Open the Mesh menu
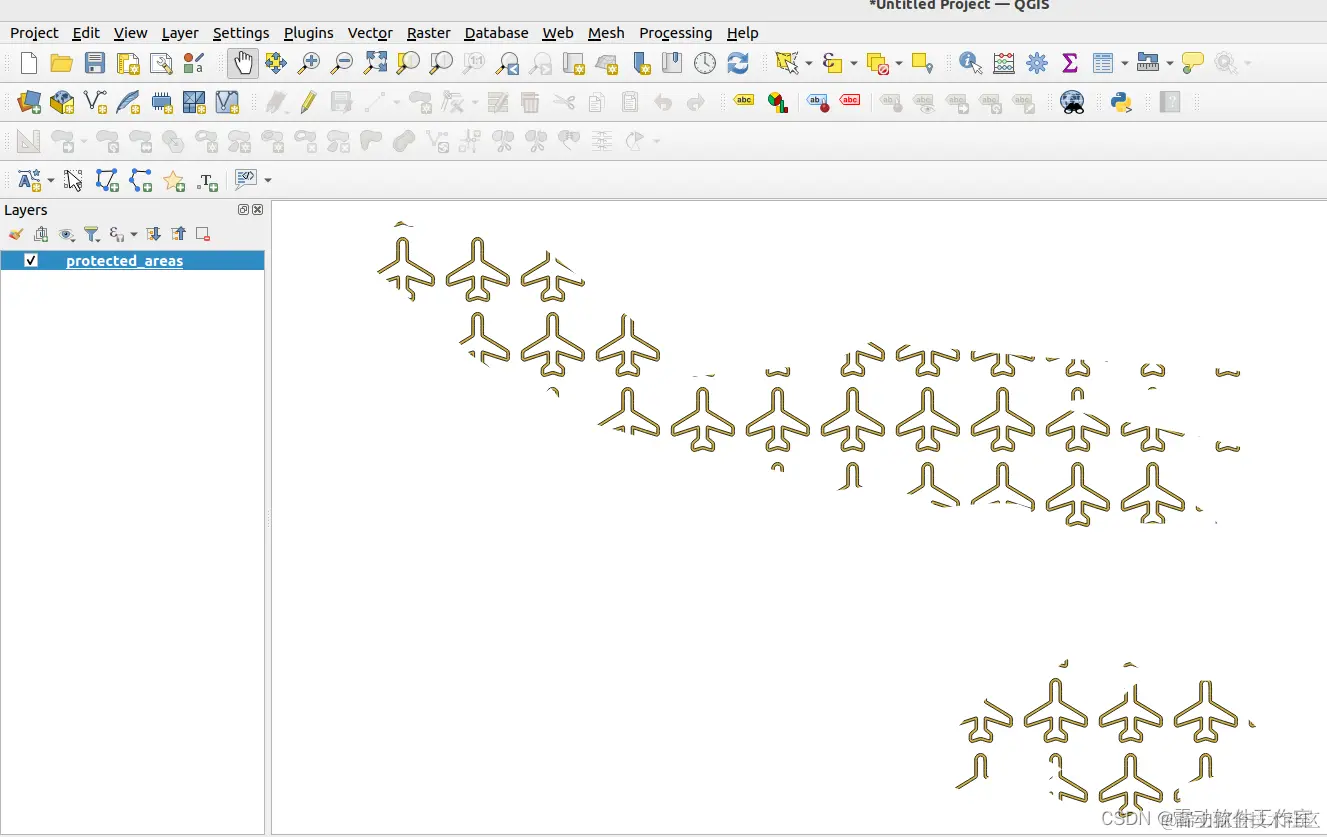Viewport: 1327px width, 837px height. (x=606, y=33)
